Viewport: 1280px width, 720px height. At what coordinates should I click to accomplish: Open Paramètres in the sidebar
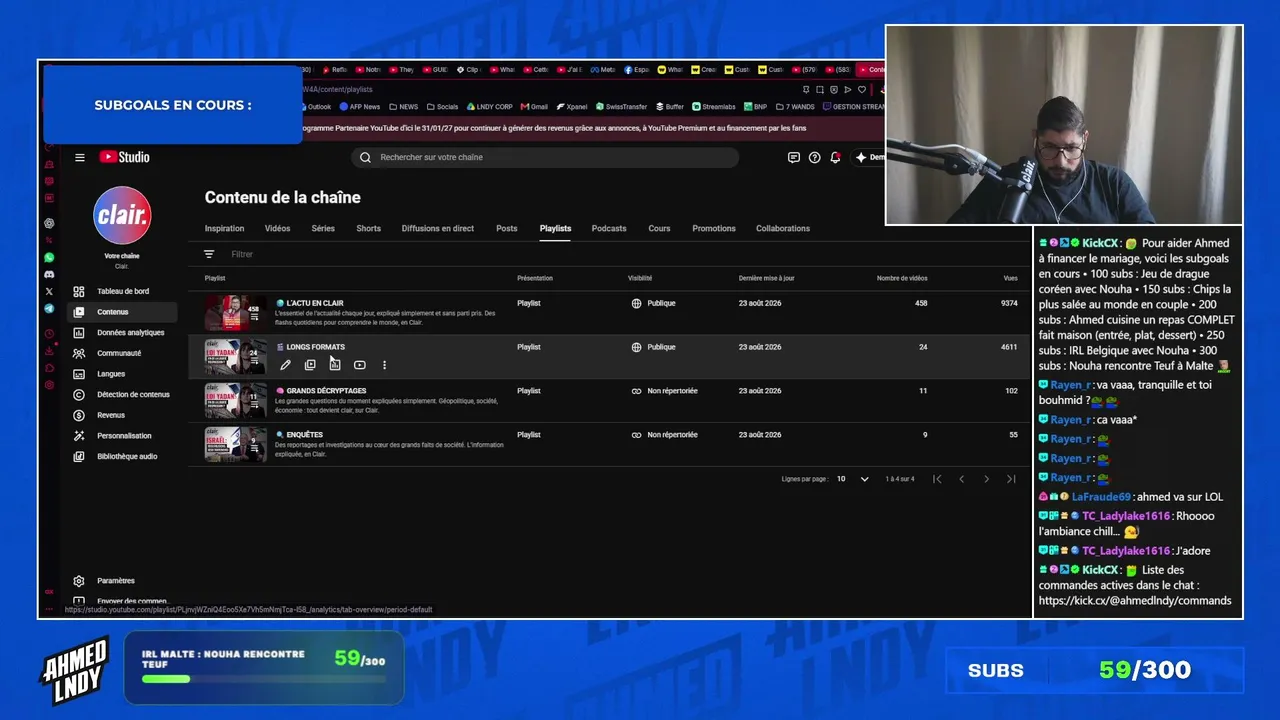pos(122,581)
